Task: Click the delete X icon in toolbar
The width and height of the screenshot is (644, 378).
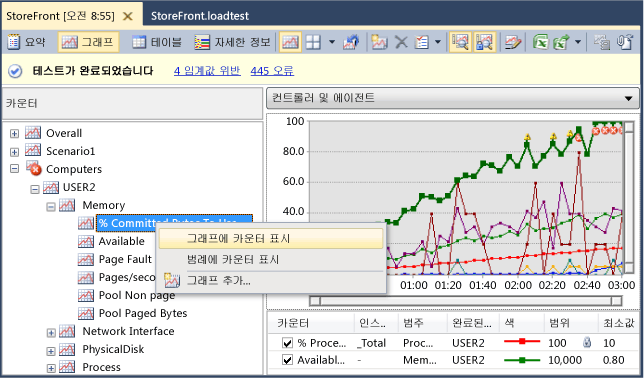Action: tap(401, 42)
